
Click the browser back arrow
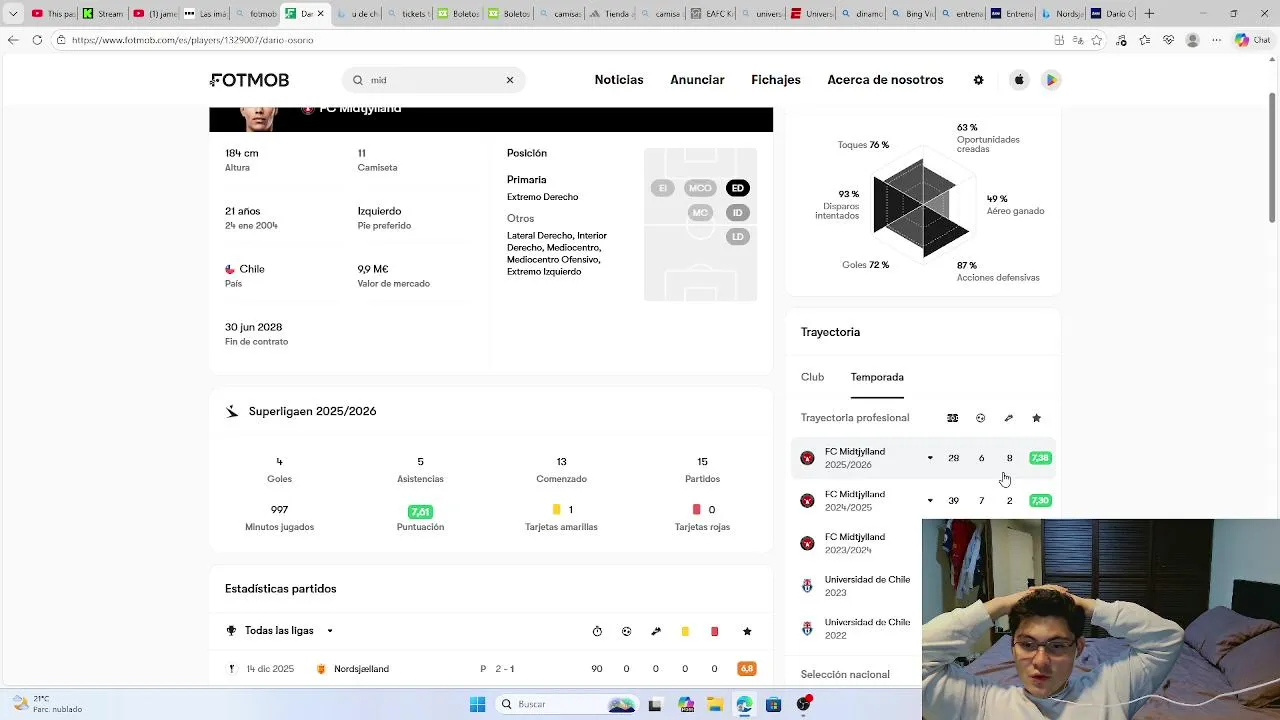[12, 40]
